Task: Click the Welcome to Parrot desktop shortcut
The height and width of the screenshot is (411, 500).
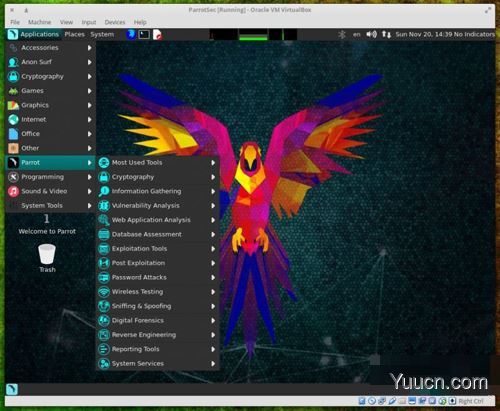Action: [x=47, y=224]
